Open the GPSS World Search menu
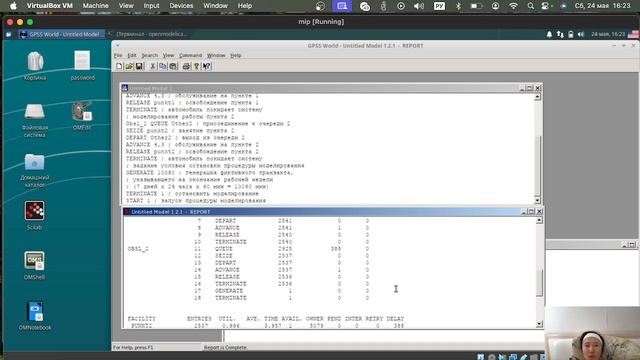The height and width of the screenshot is (360, 640). [x=149, y=55]
